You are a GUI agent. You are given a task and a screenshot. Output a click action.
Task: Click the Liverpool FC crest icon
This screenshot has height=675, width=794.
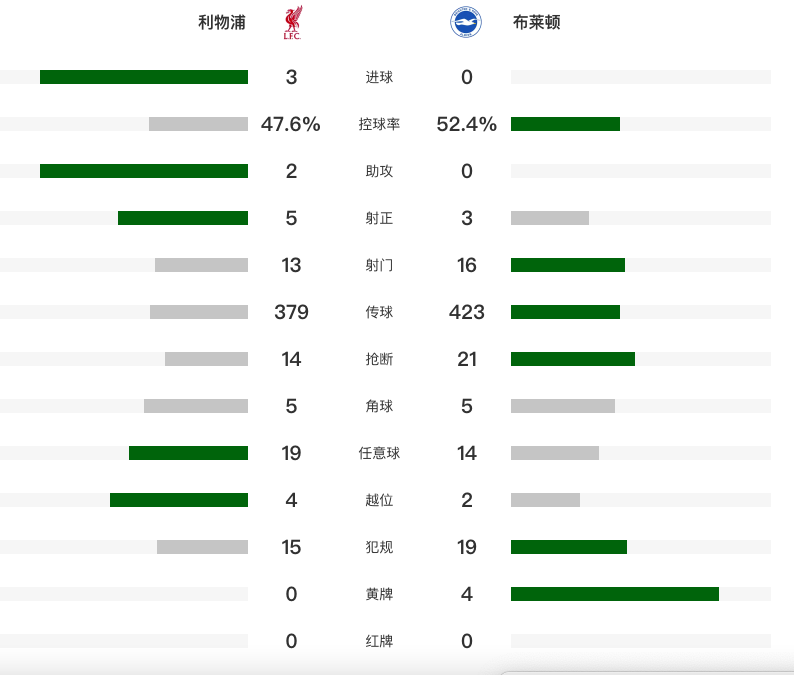tap(292, 23)
